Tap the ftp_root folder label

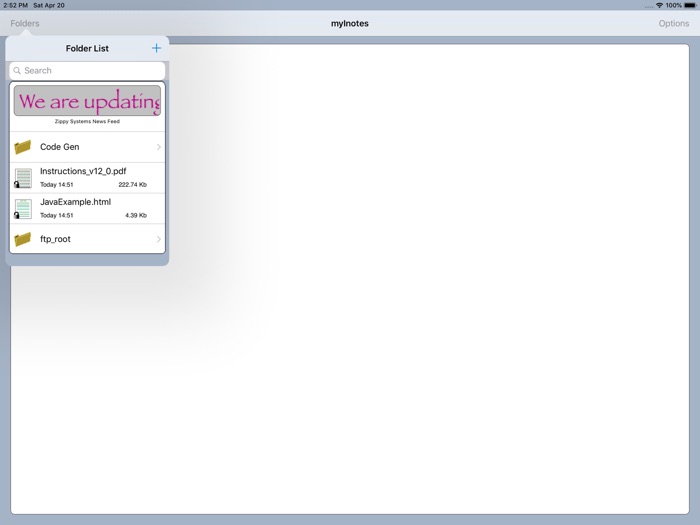(x=55, y=239)
